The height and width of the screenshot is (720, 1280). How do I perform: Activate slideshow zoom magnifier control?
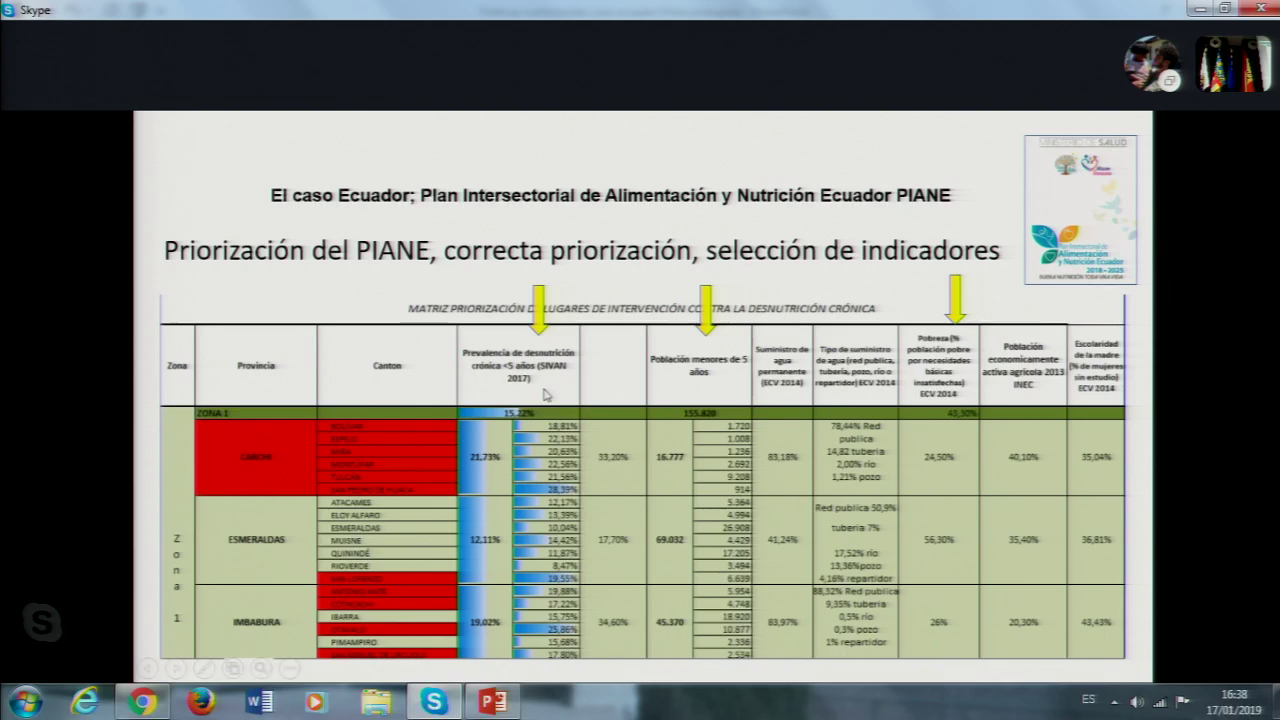(262, 668)
